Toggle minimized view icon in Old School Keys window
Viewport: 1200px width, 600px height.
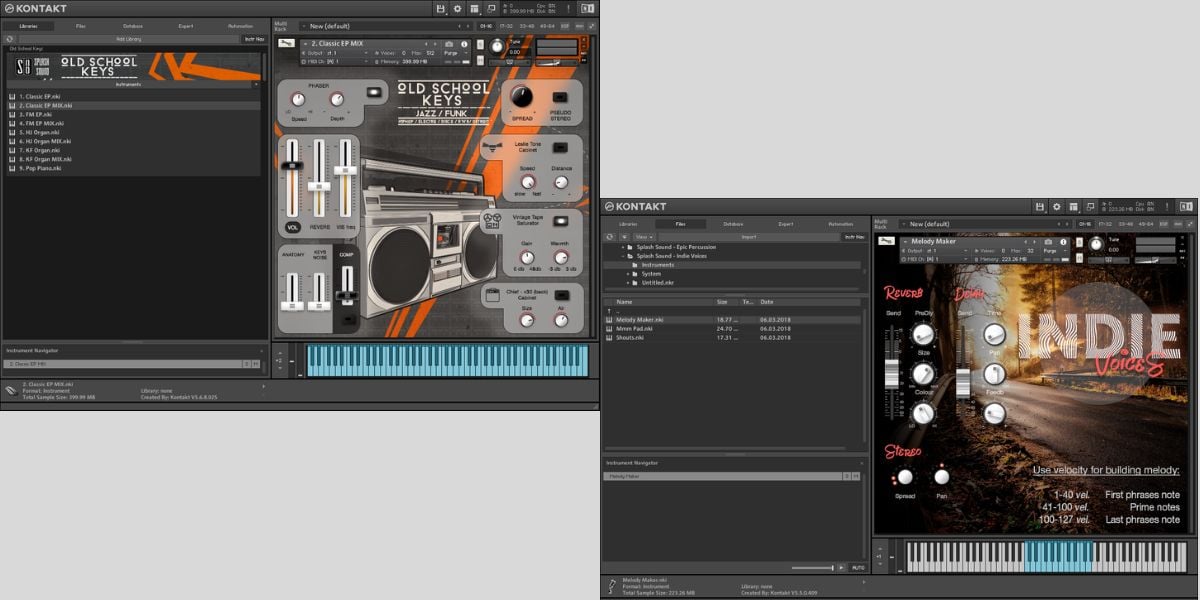click(x=491, y=9)
